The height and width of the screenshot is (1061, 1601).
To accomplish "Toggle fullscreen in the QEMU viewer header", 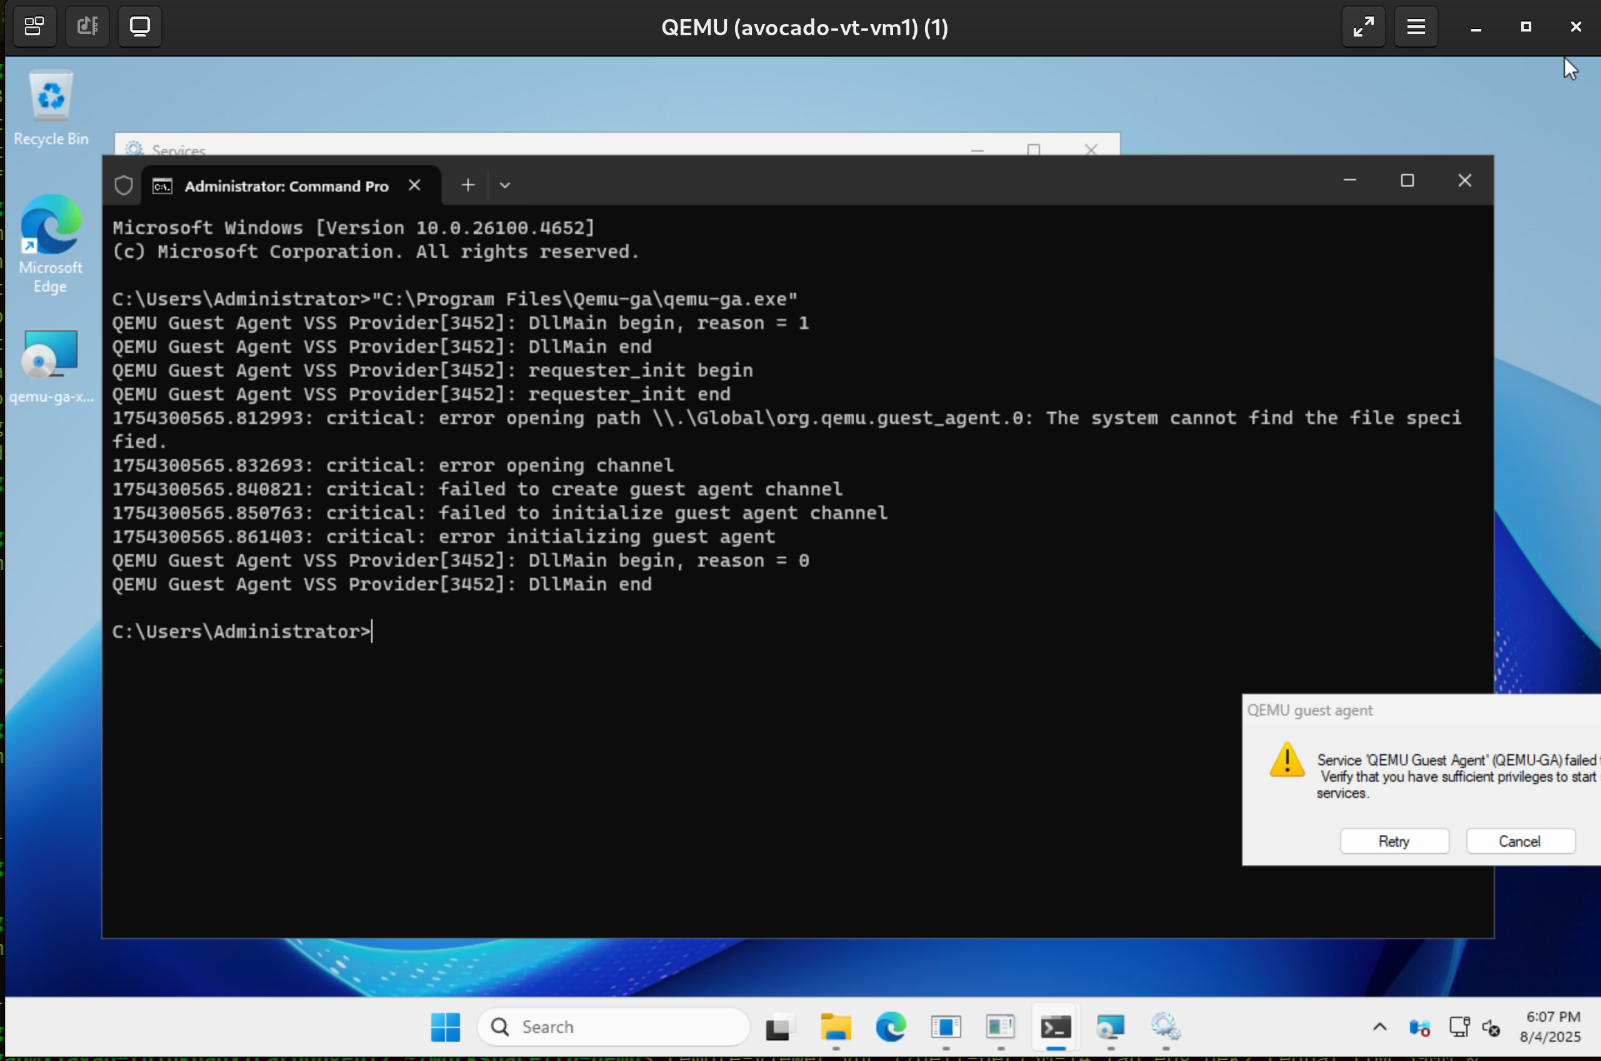I will click(1363, 27).
